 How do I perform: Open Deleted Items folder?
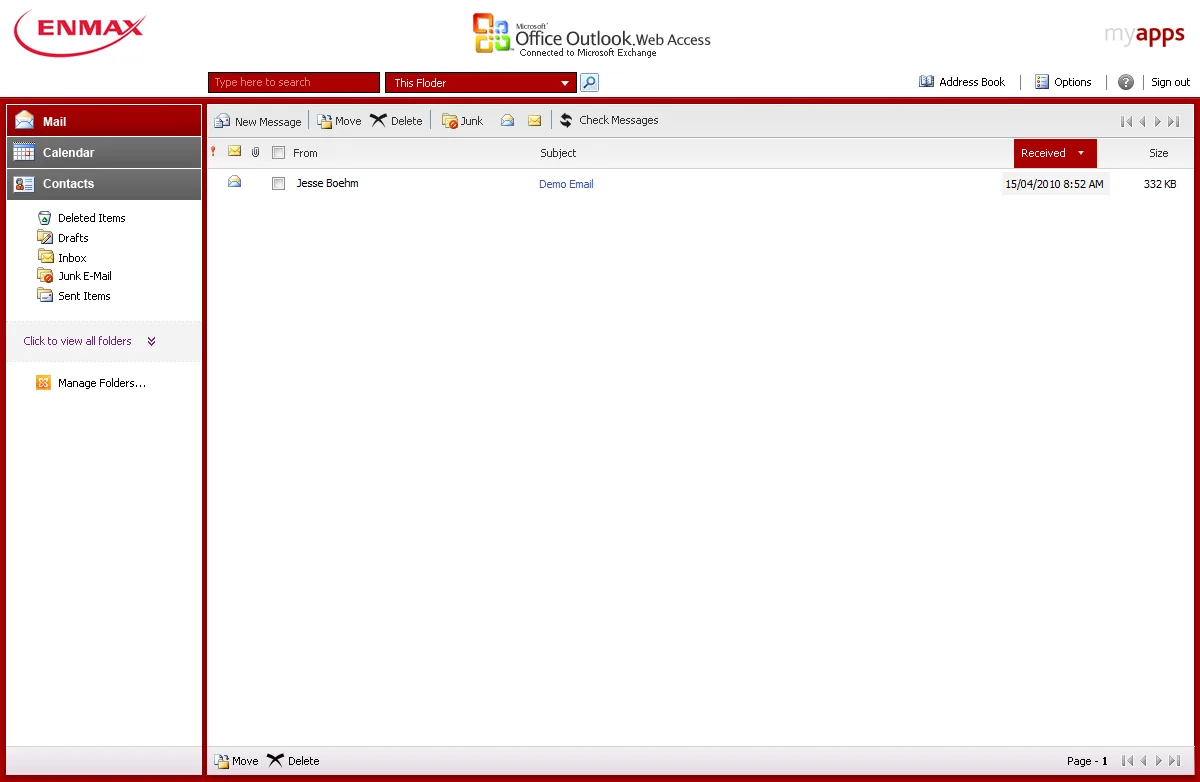81,218
